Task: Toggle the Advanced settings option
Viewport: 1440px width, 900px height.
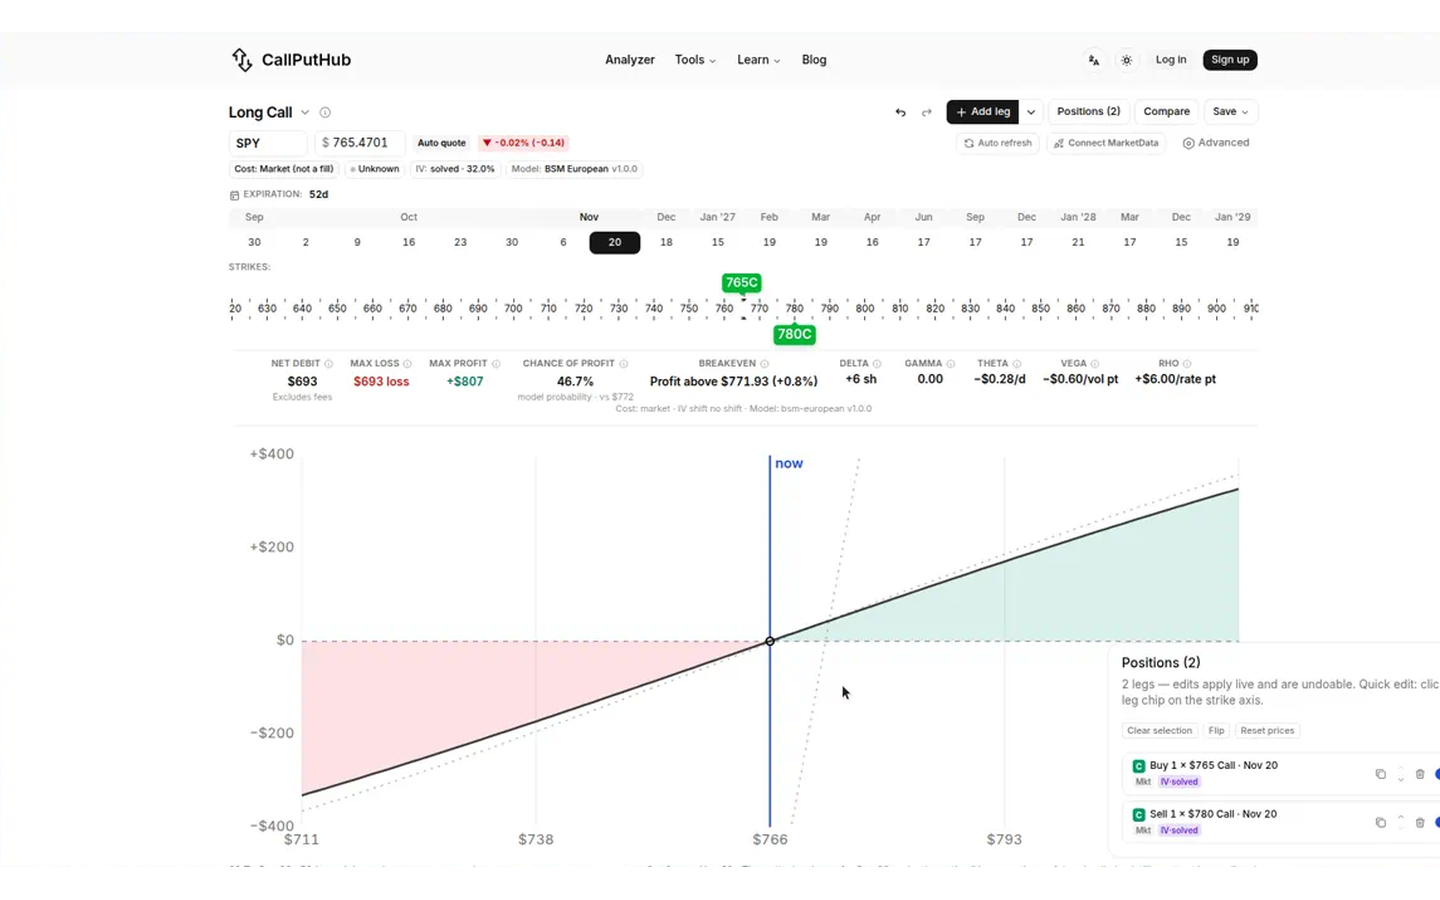Action: point(1216,143)
